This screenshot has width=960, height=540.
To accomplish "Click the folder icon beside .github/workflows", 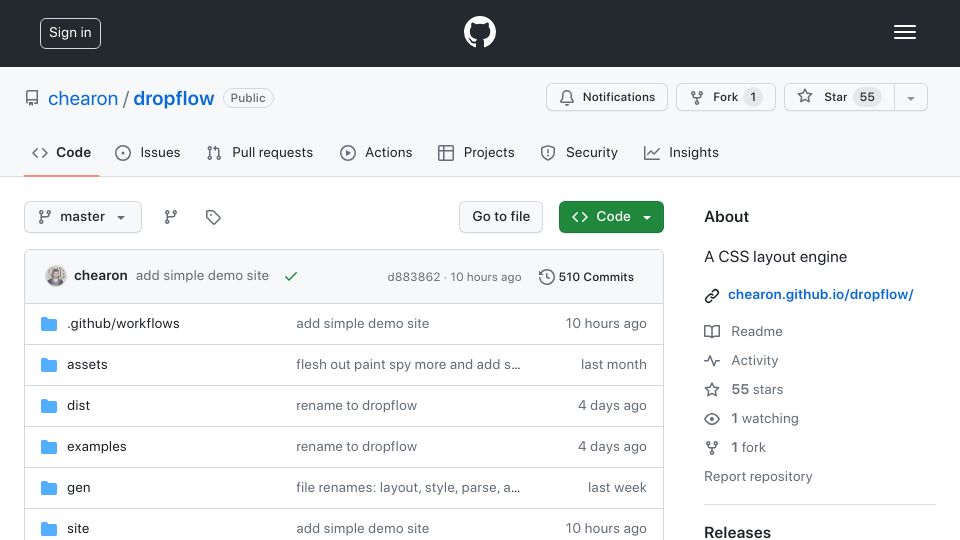I will point(49,324).
